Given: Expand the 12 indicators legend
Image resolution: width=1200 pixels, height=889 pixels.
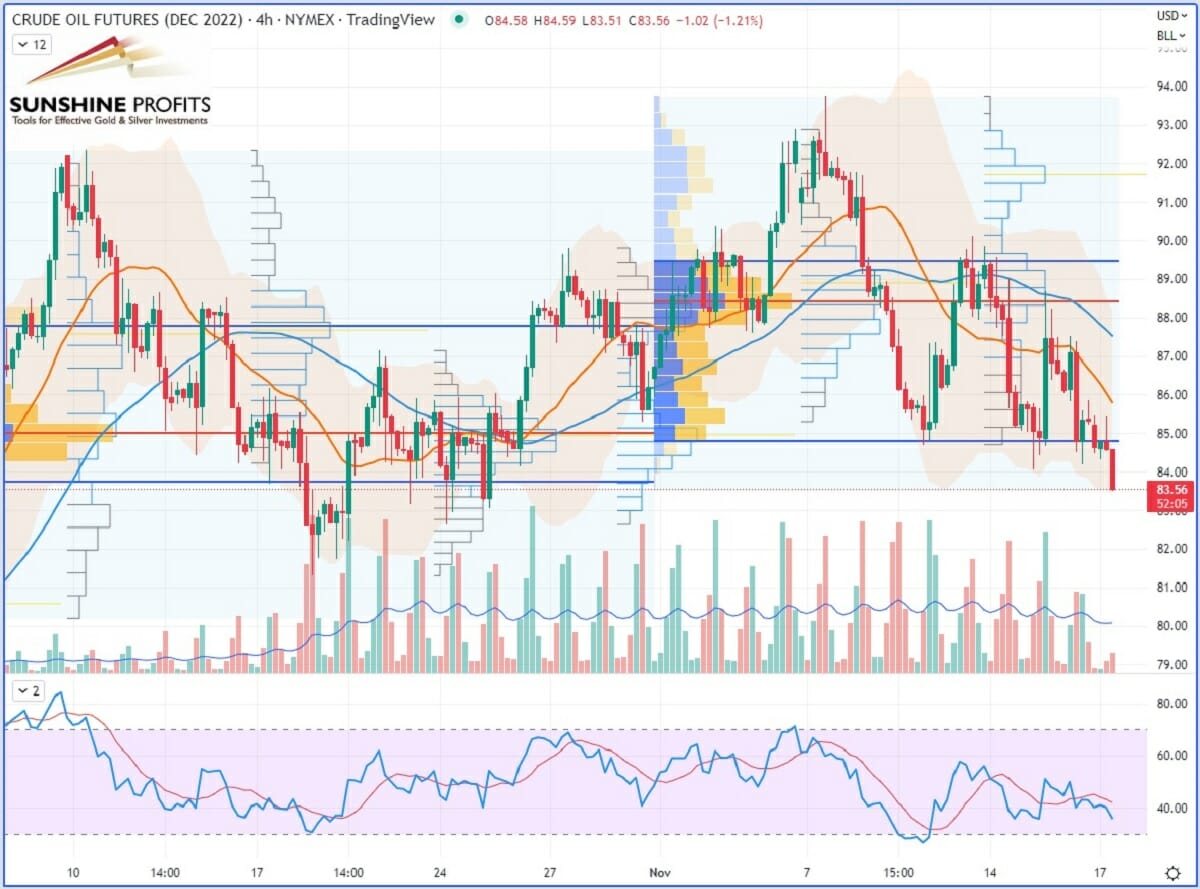Looking at the screenshot, I should (32, 44).
